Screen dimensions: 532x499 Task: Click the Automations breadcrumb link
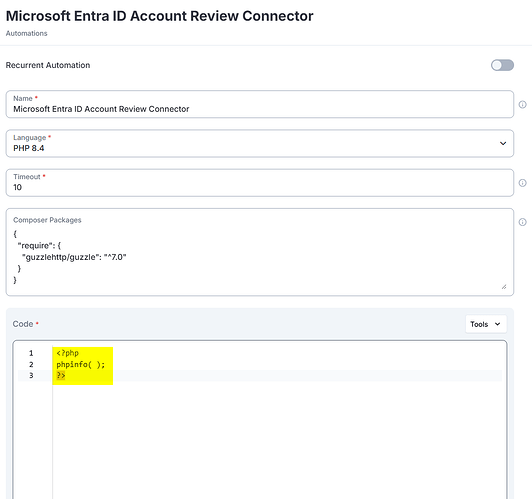[26, 33]
